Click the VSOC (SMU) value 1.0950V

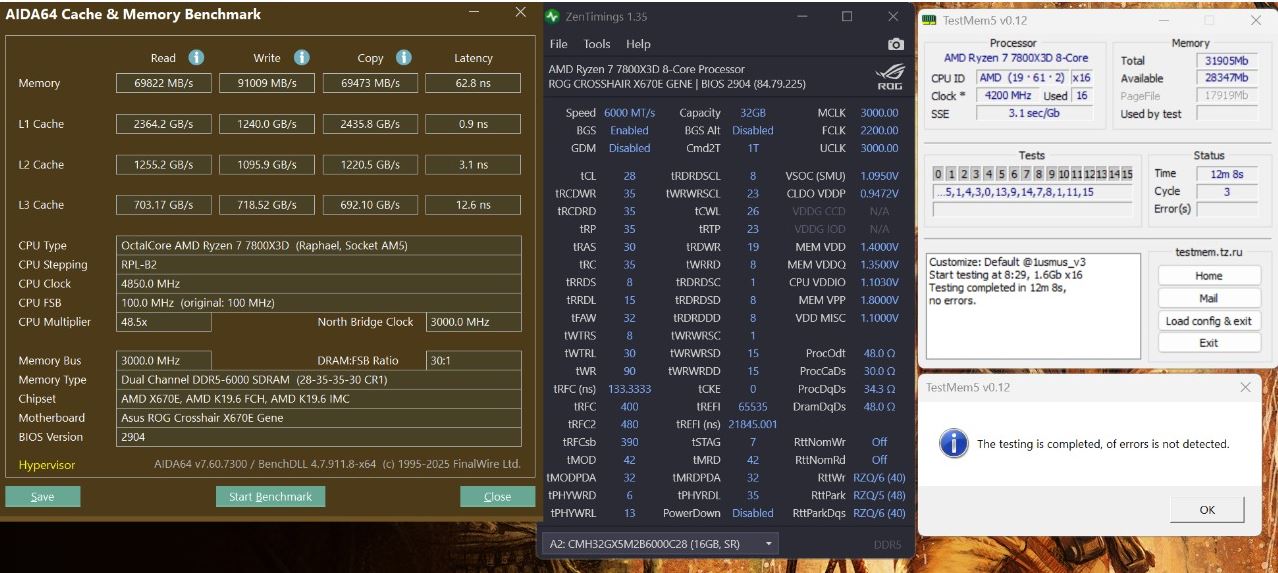click(879, 176)
